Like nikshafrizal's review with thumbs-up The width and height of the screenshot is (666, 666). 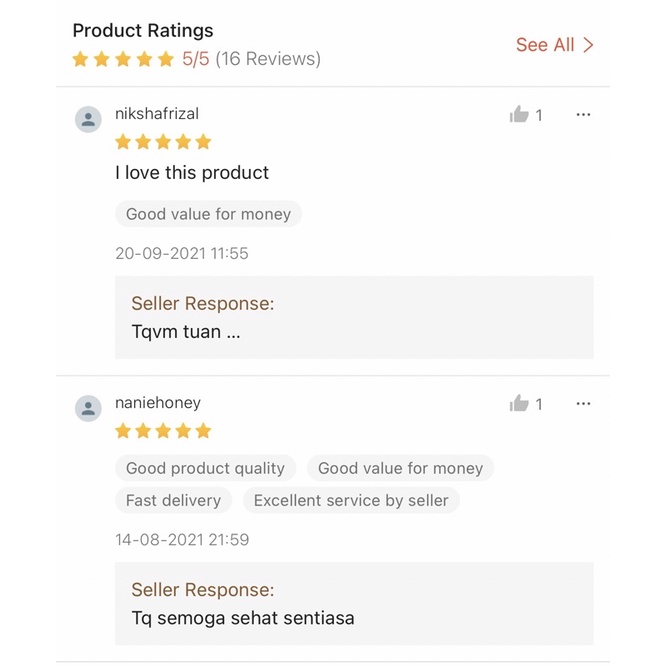(519, 115)
